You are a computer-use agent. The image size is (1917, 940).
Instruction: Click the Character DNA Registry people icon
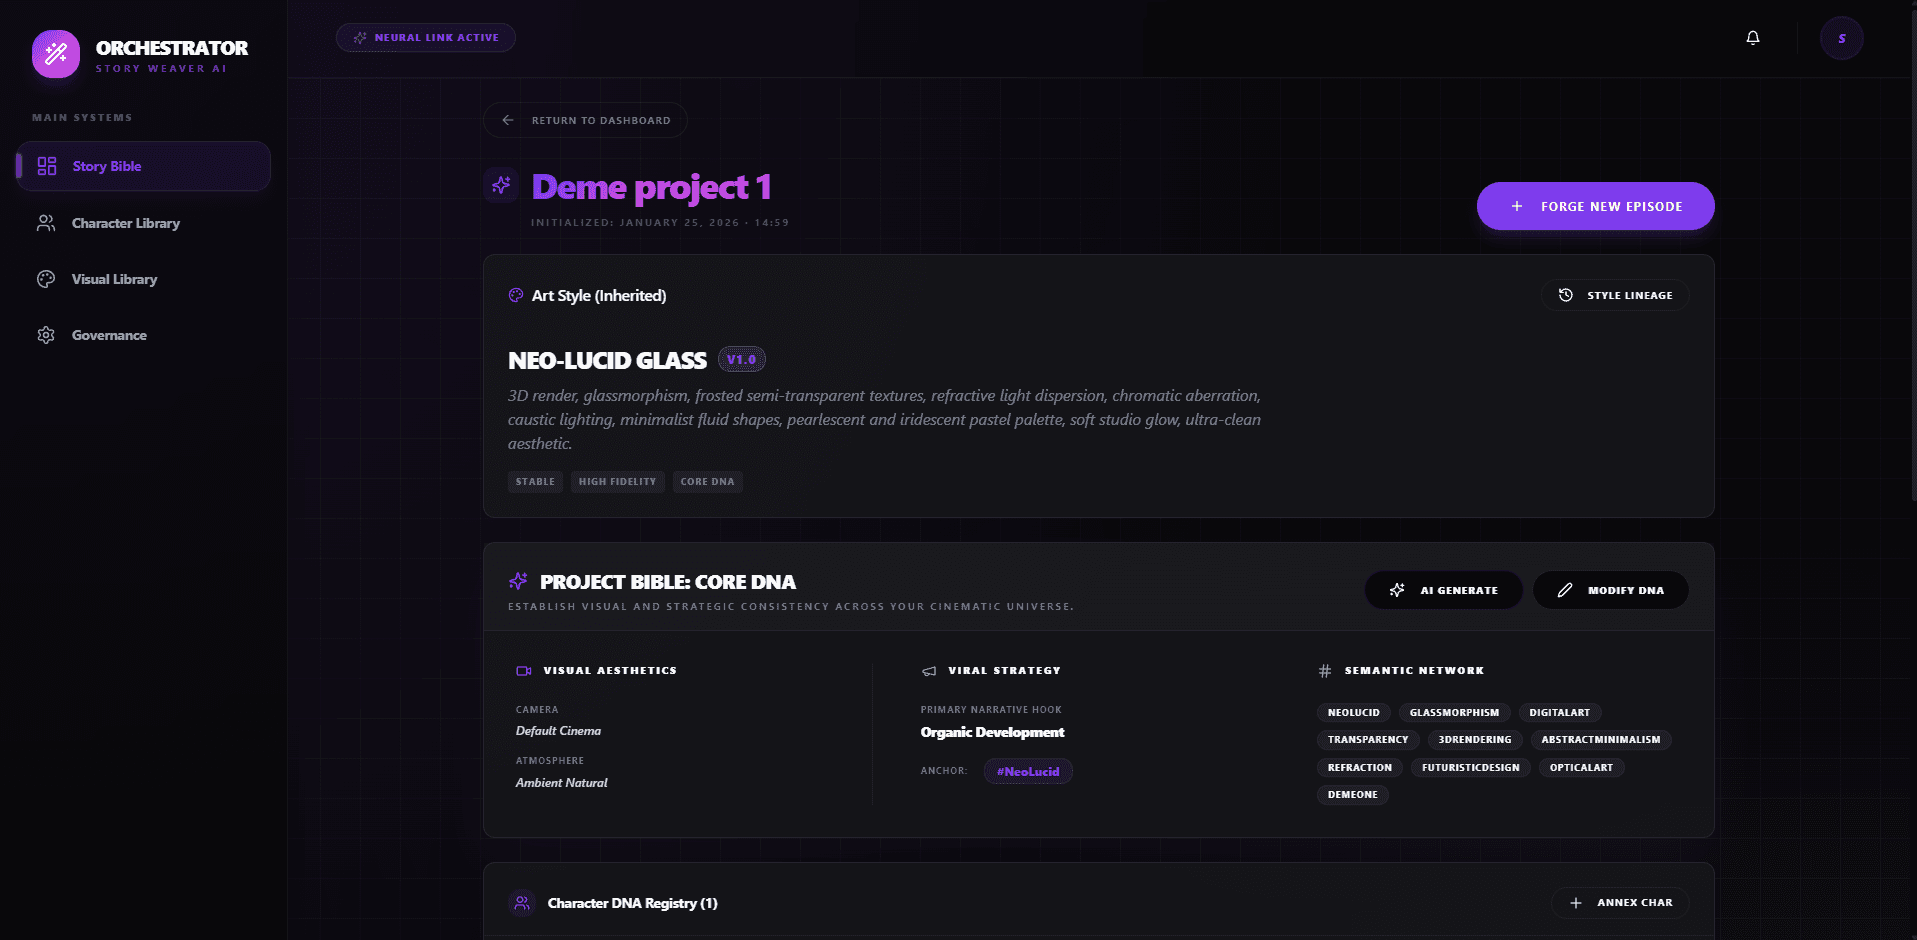(521, 903)
